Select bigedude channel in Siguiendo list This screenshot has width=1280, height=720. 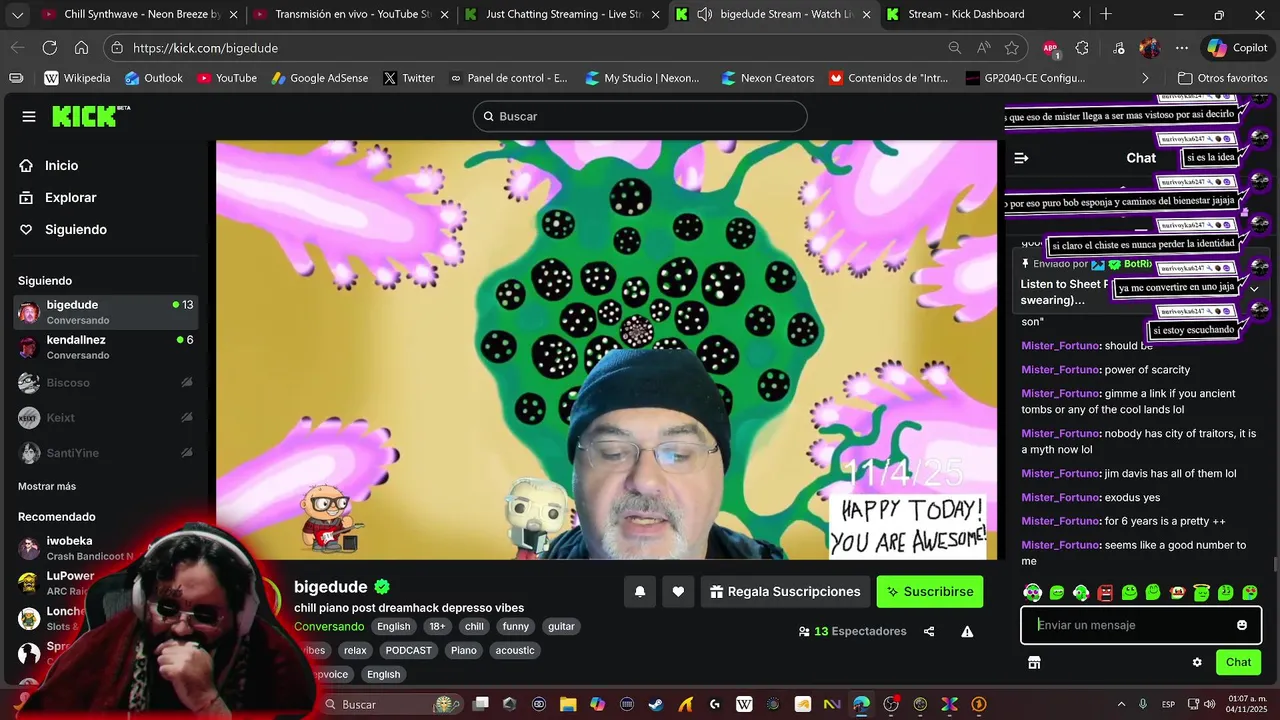coord(106,312)
